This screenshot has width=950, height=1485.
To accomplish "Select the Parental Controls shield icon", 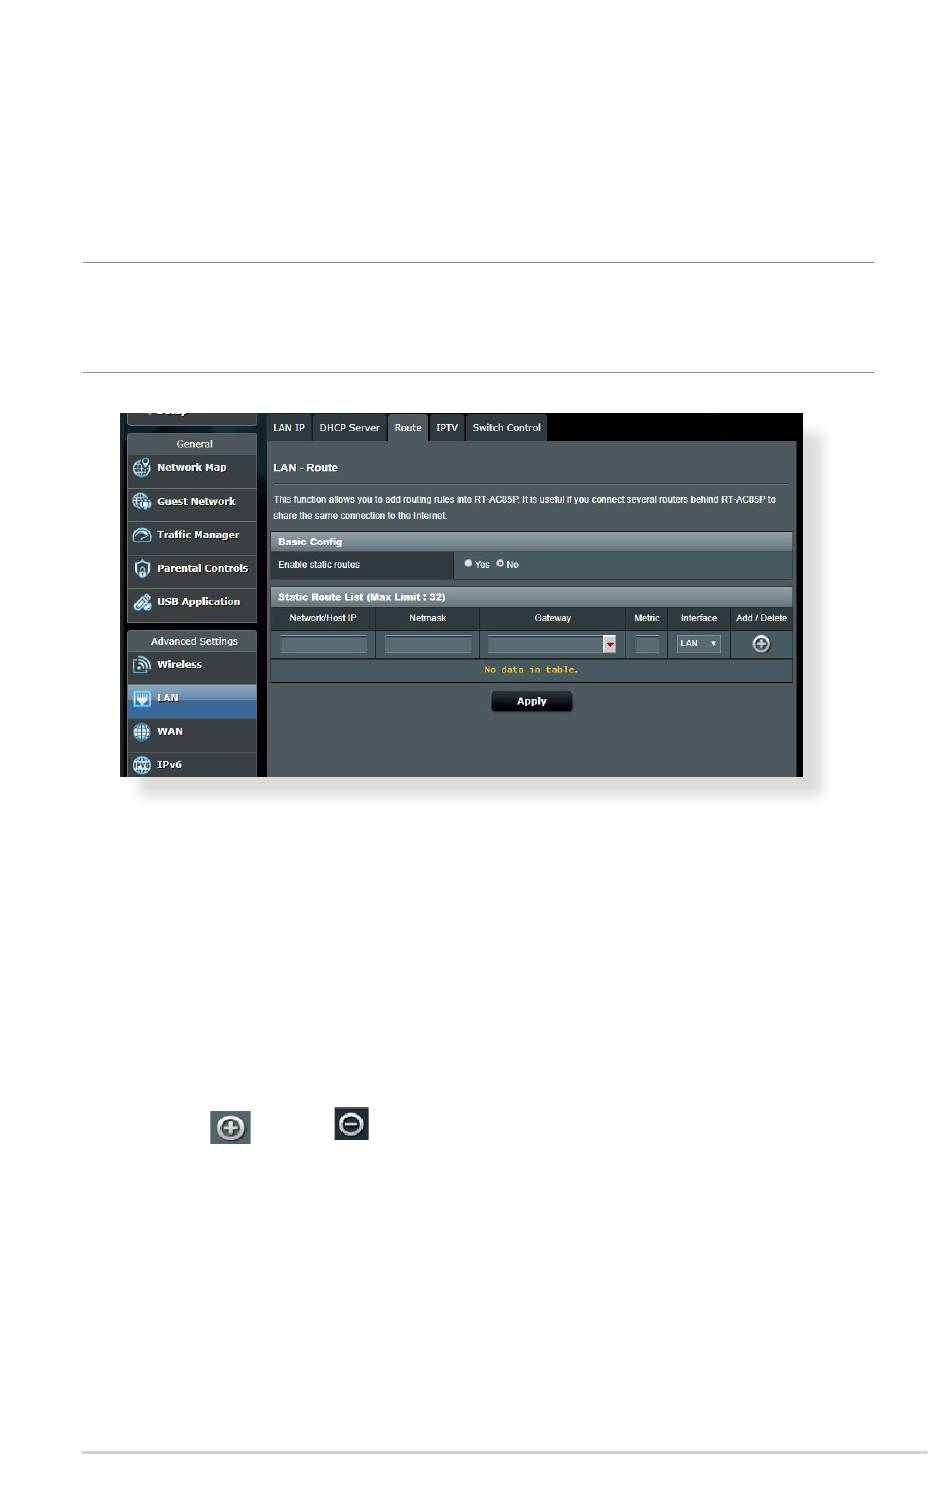I will tap(142, 569).
